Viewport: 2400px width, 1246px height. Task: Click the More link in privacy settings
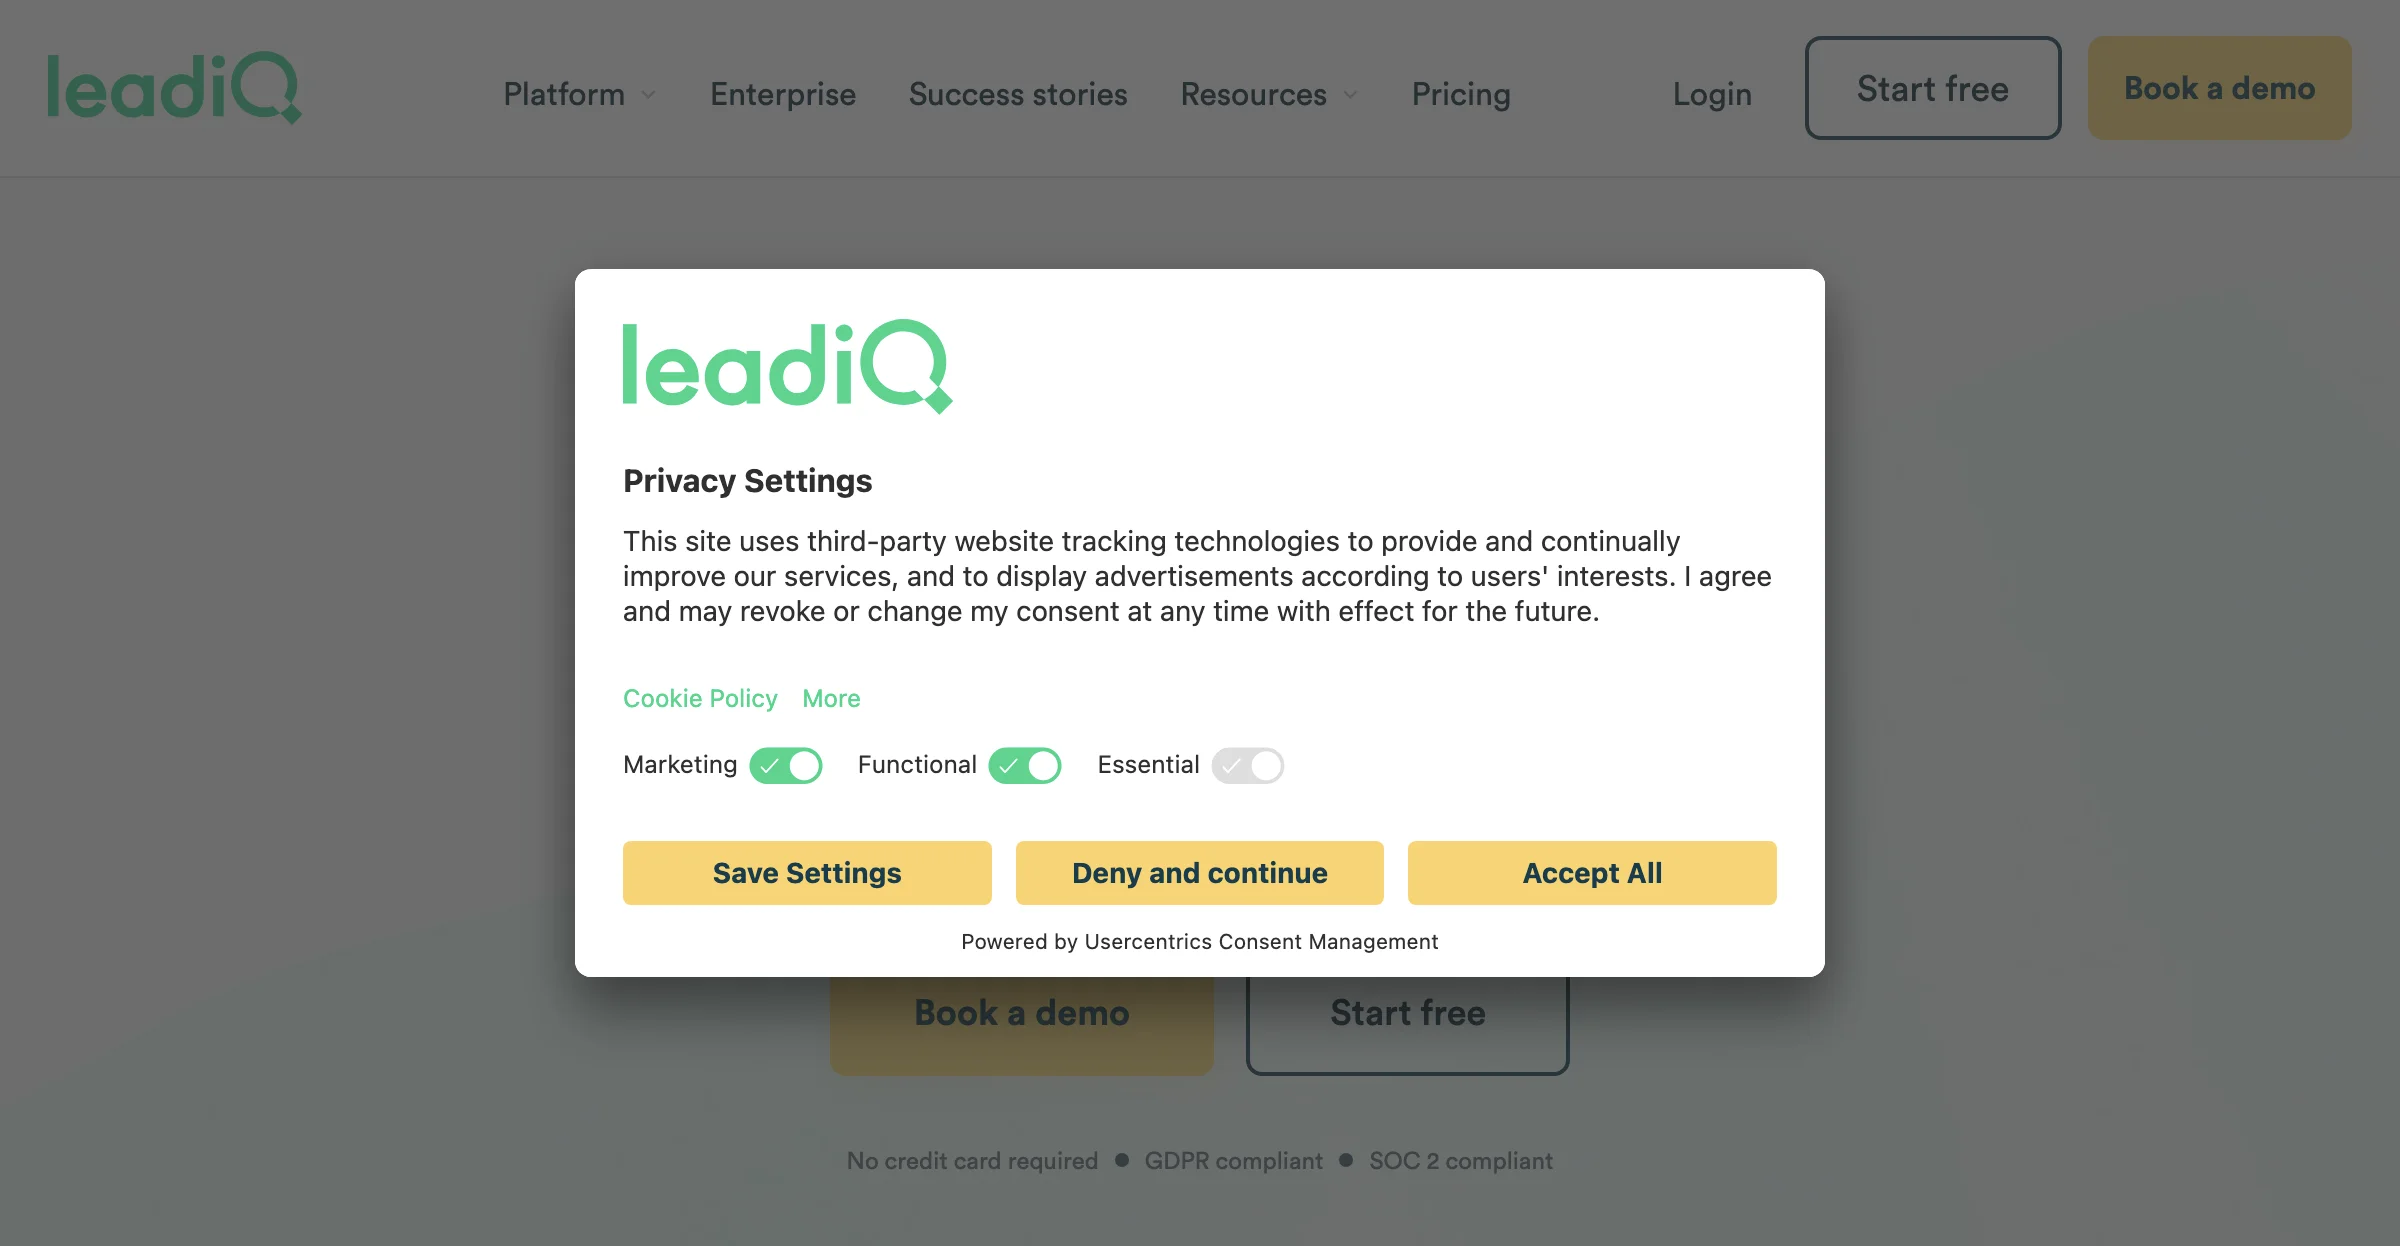832,698
